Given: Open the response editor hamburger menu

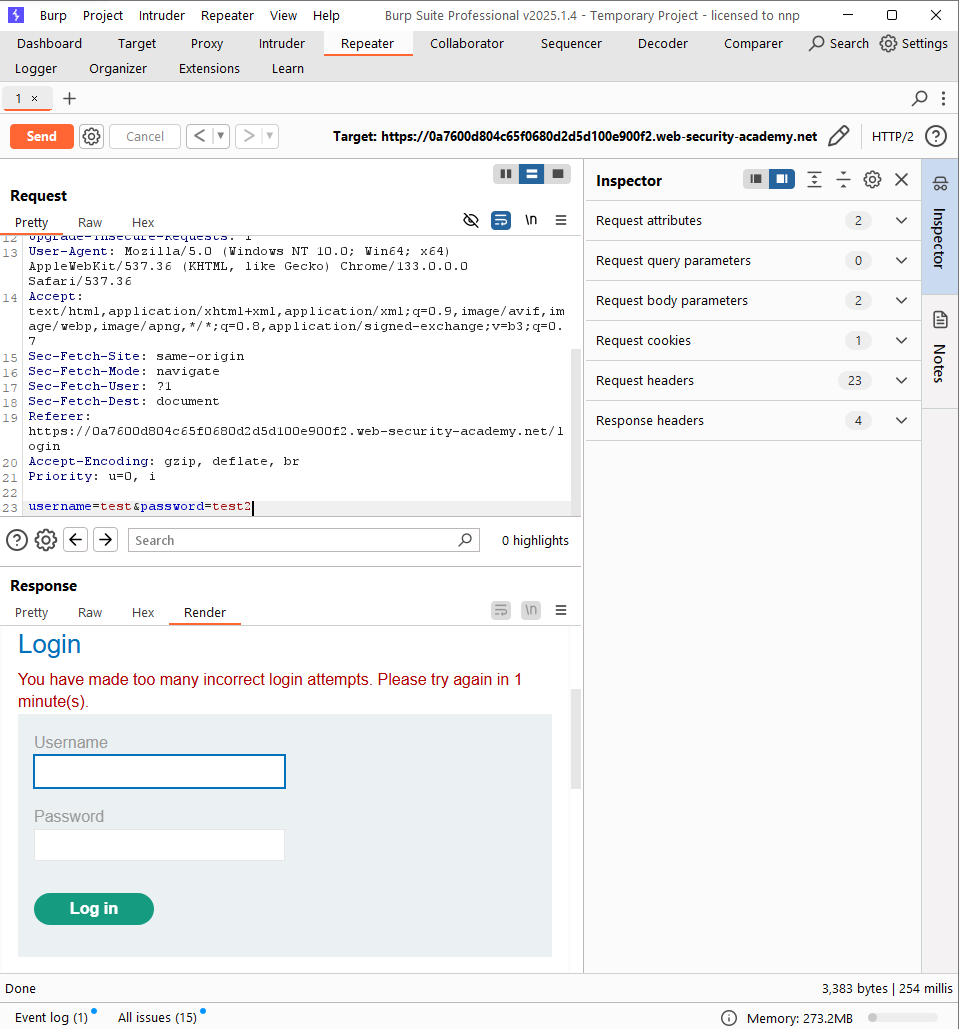Looking at the screenshot, I should point(561,610).
